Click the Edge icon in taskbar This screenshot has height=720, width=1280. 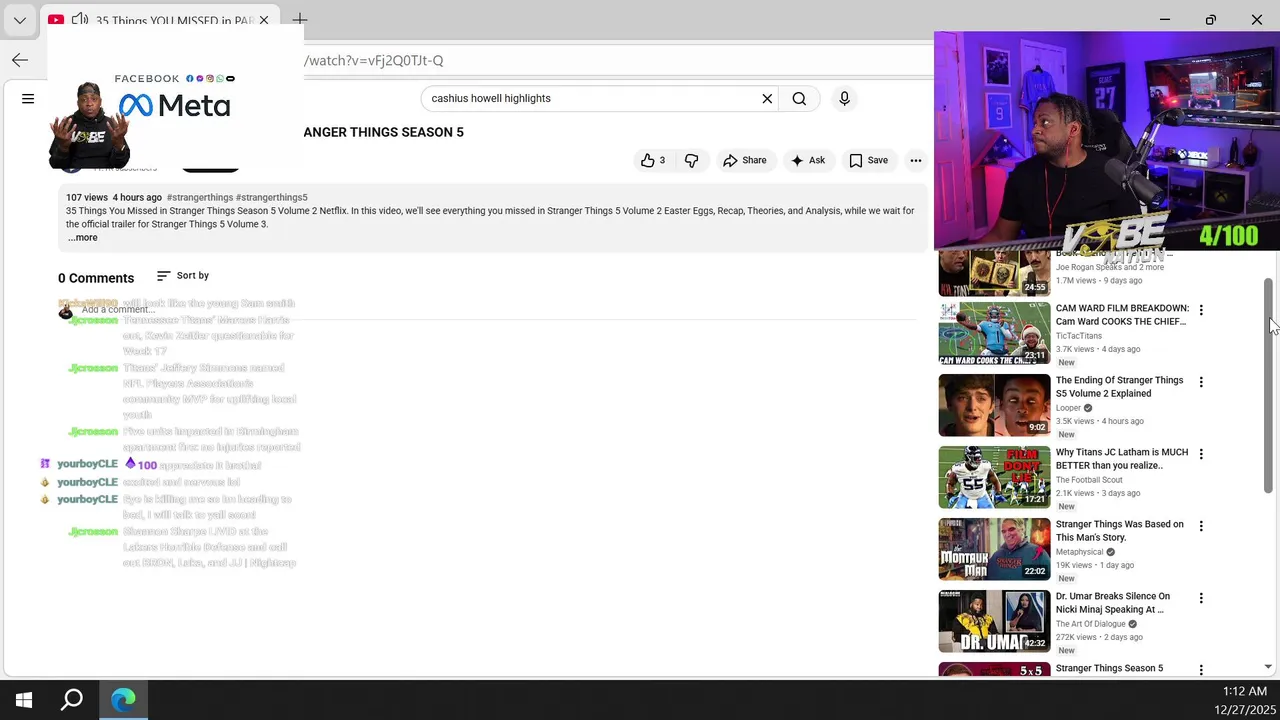click(x=123, y=700)
